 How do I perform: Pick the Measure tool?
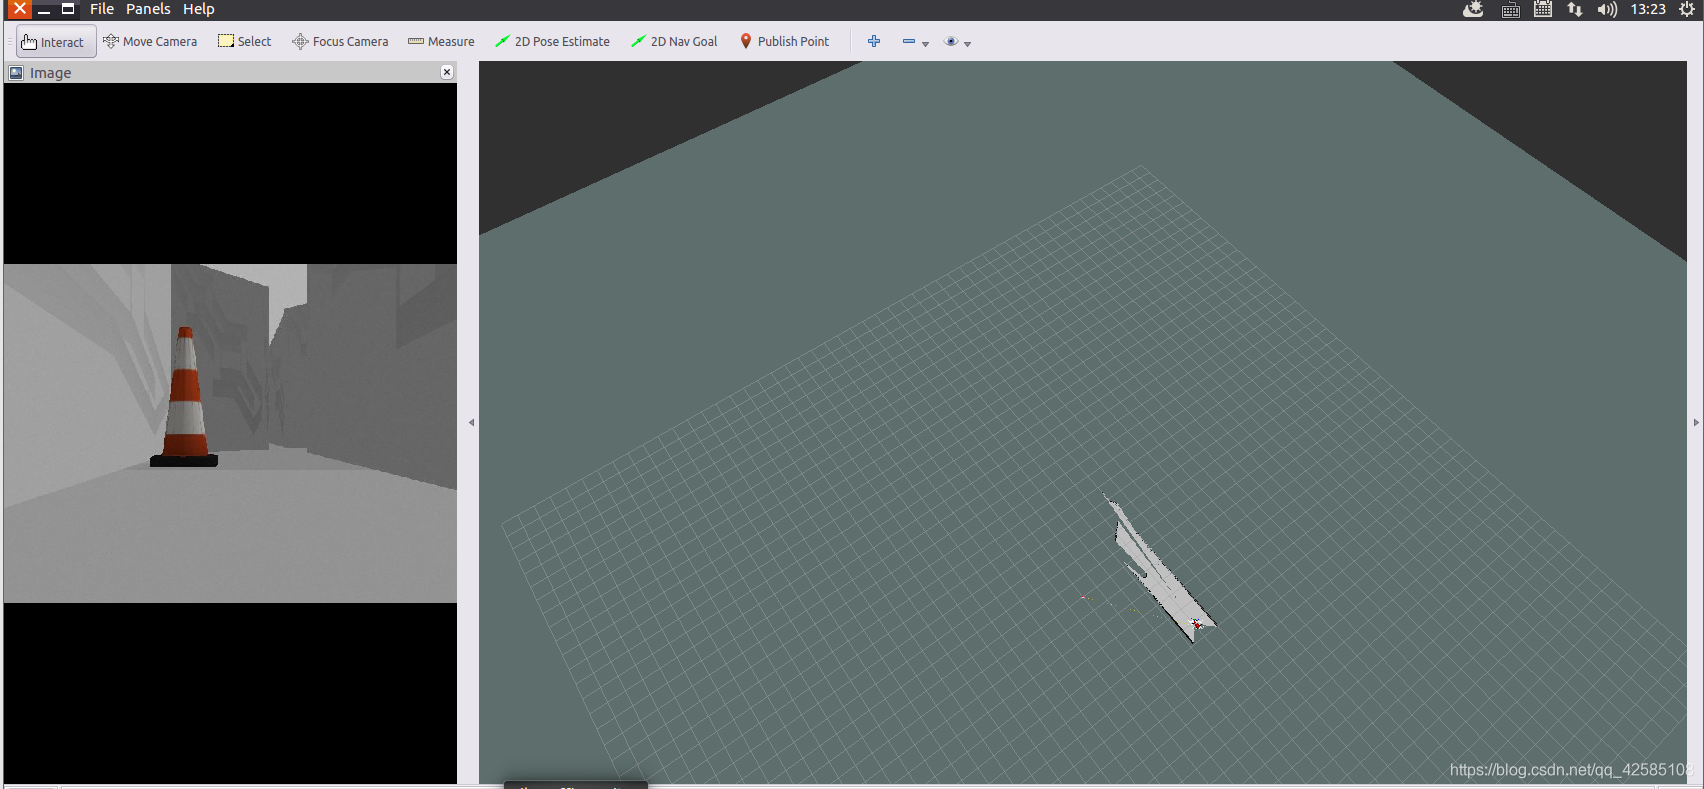(441, 42)
